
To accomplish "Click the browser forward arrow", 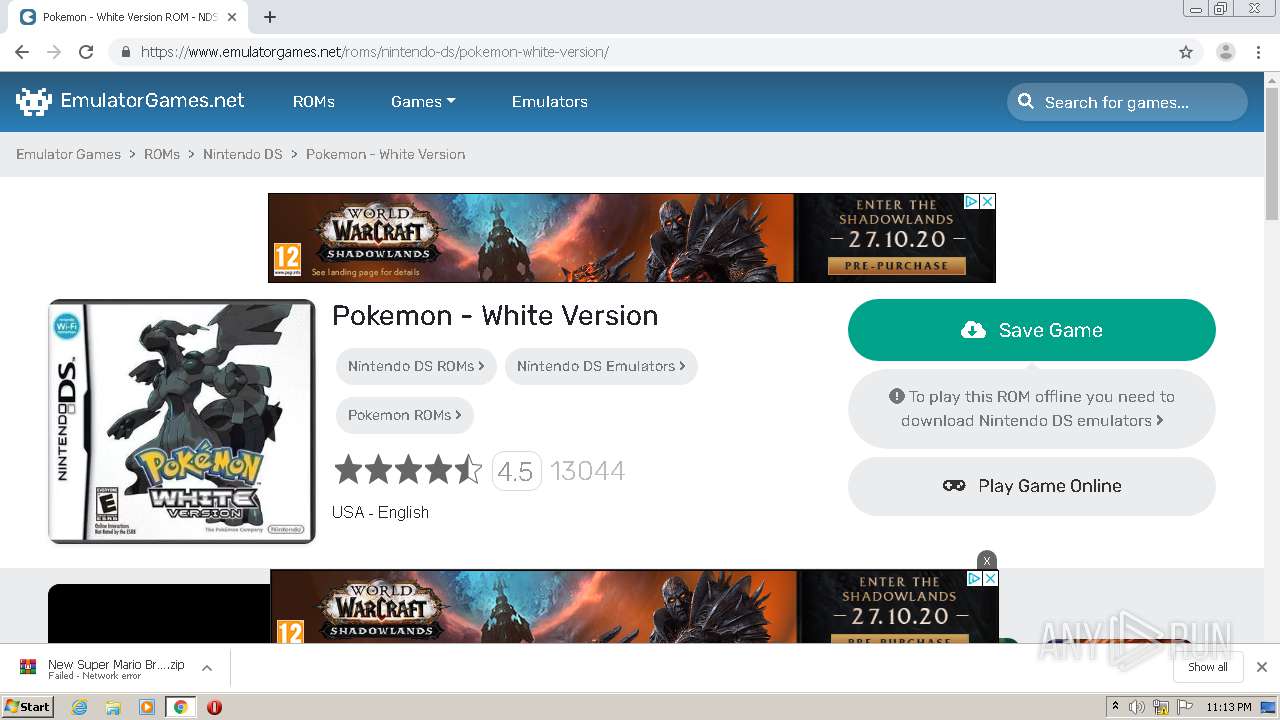I will (54, 52).
